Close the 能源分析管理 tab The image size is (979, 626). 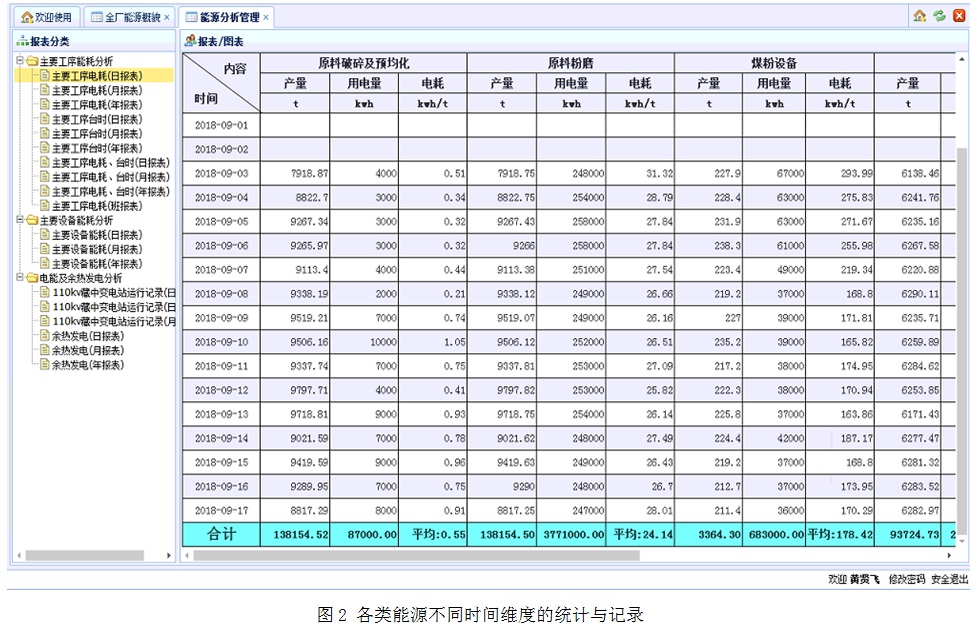pyautogui.click(x=266, y=18)
